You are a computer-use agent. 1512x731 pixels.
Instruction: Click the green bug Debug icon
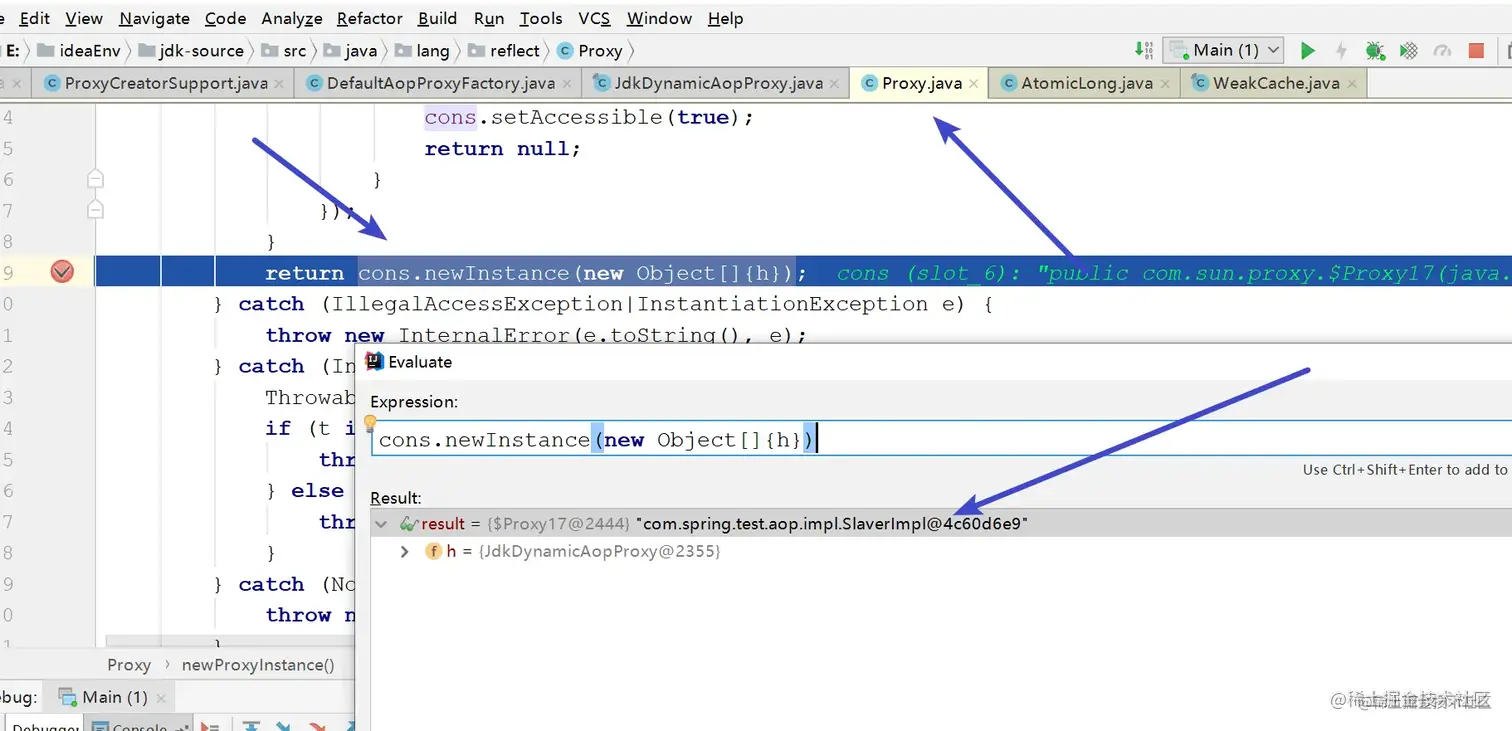(1375, 50)
